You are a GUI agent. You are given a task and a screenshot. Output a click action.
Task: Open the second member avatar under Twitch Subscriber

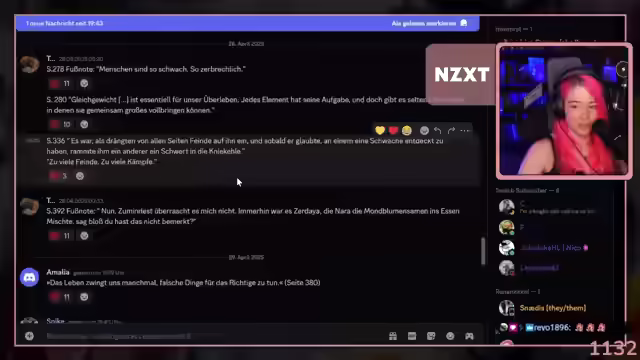tap(507, 227)
